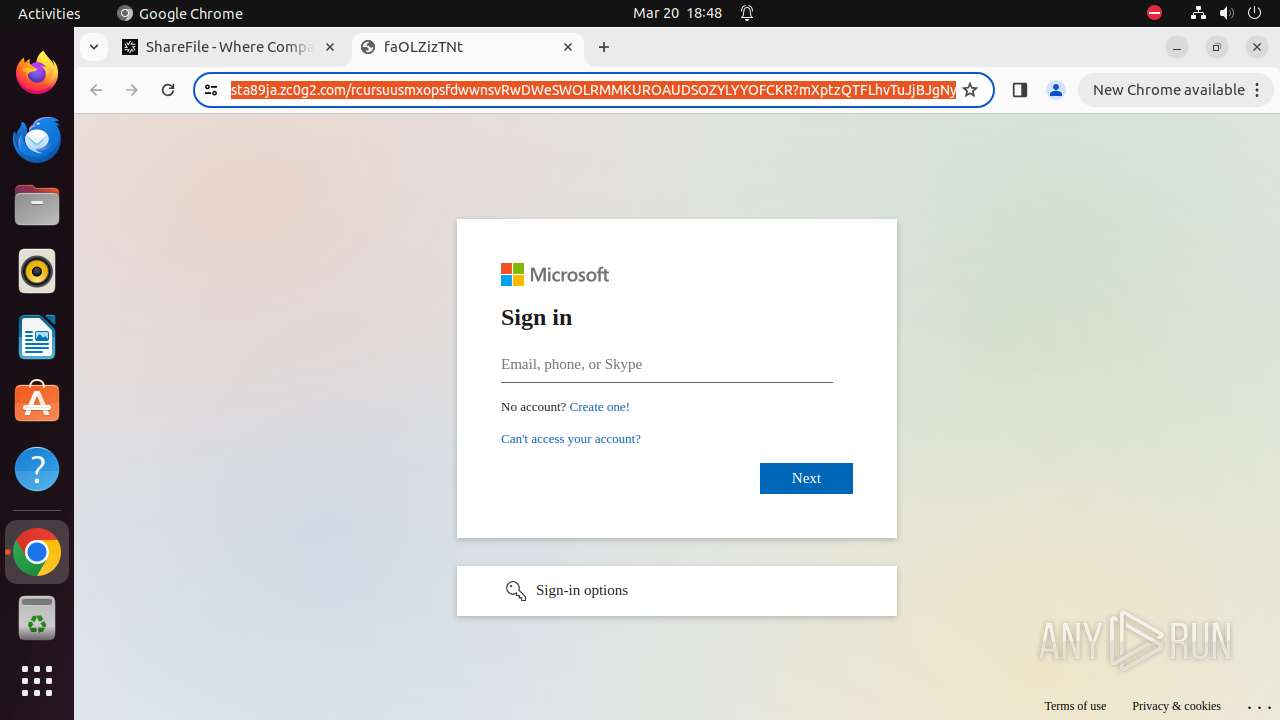Open the notification bell in top bar
Viewport: 1280px width, 720px height.
click(747, 13)
